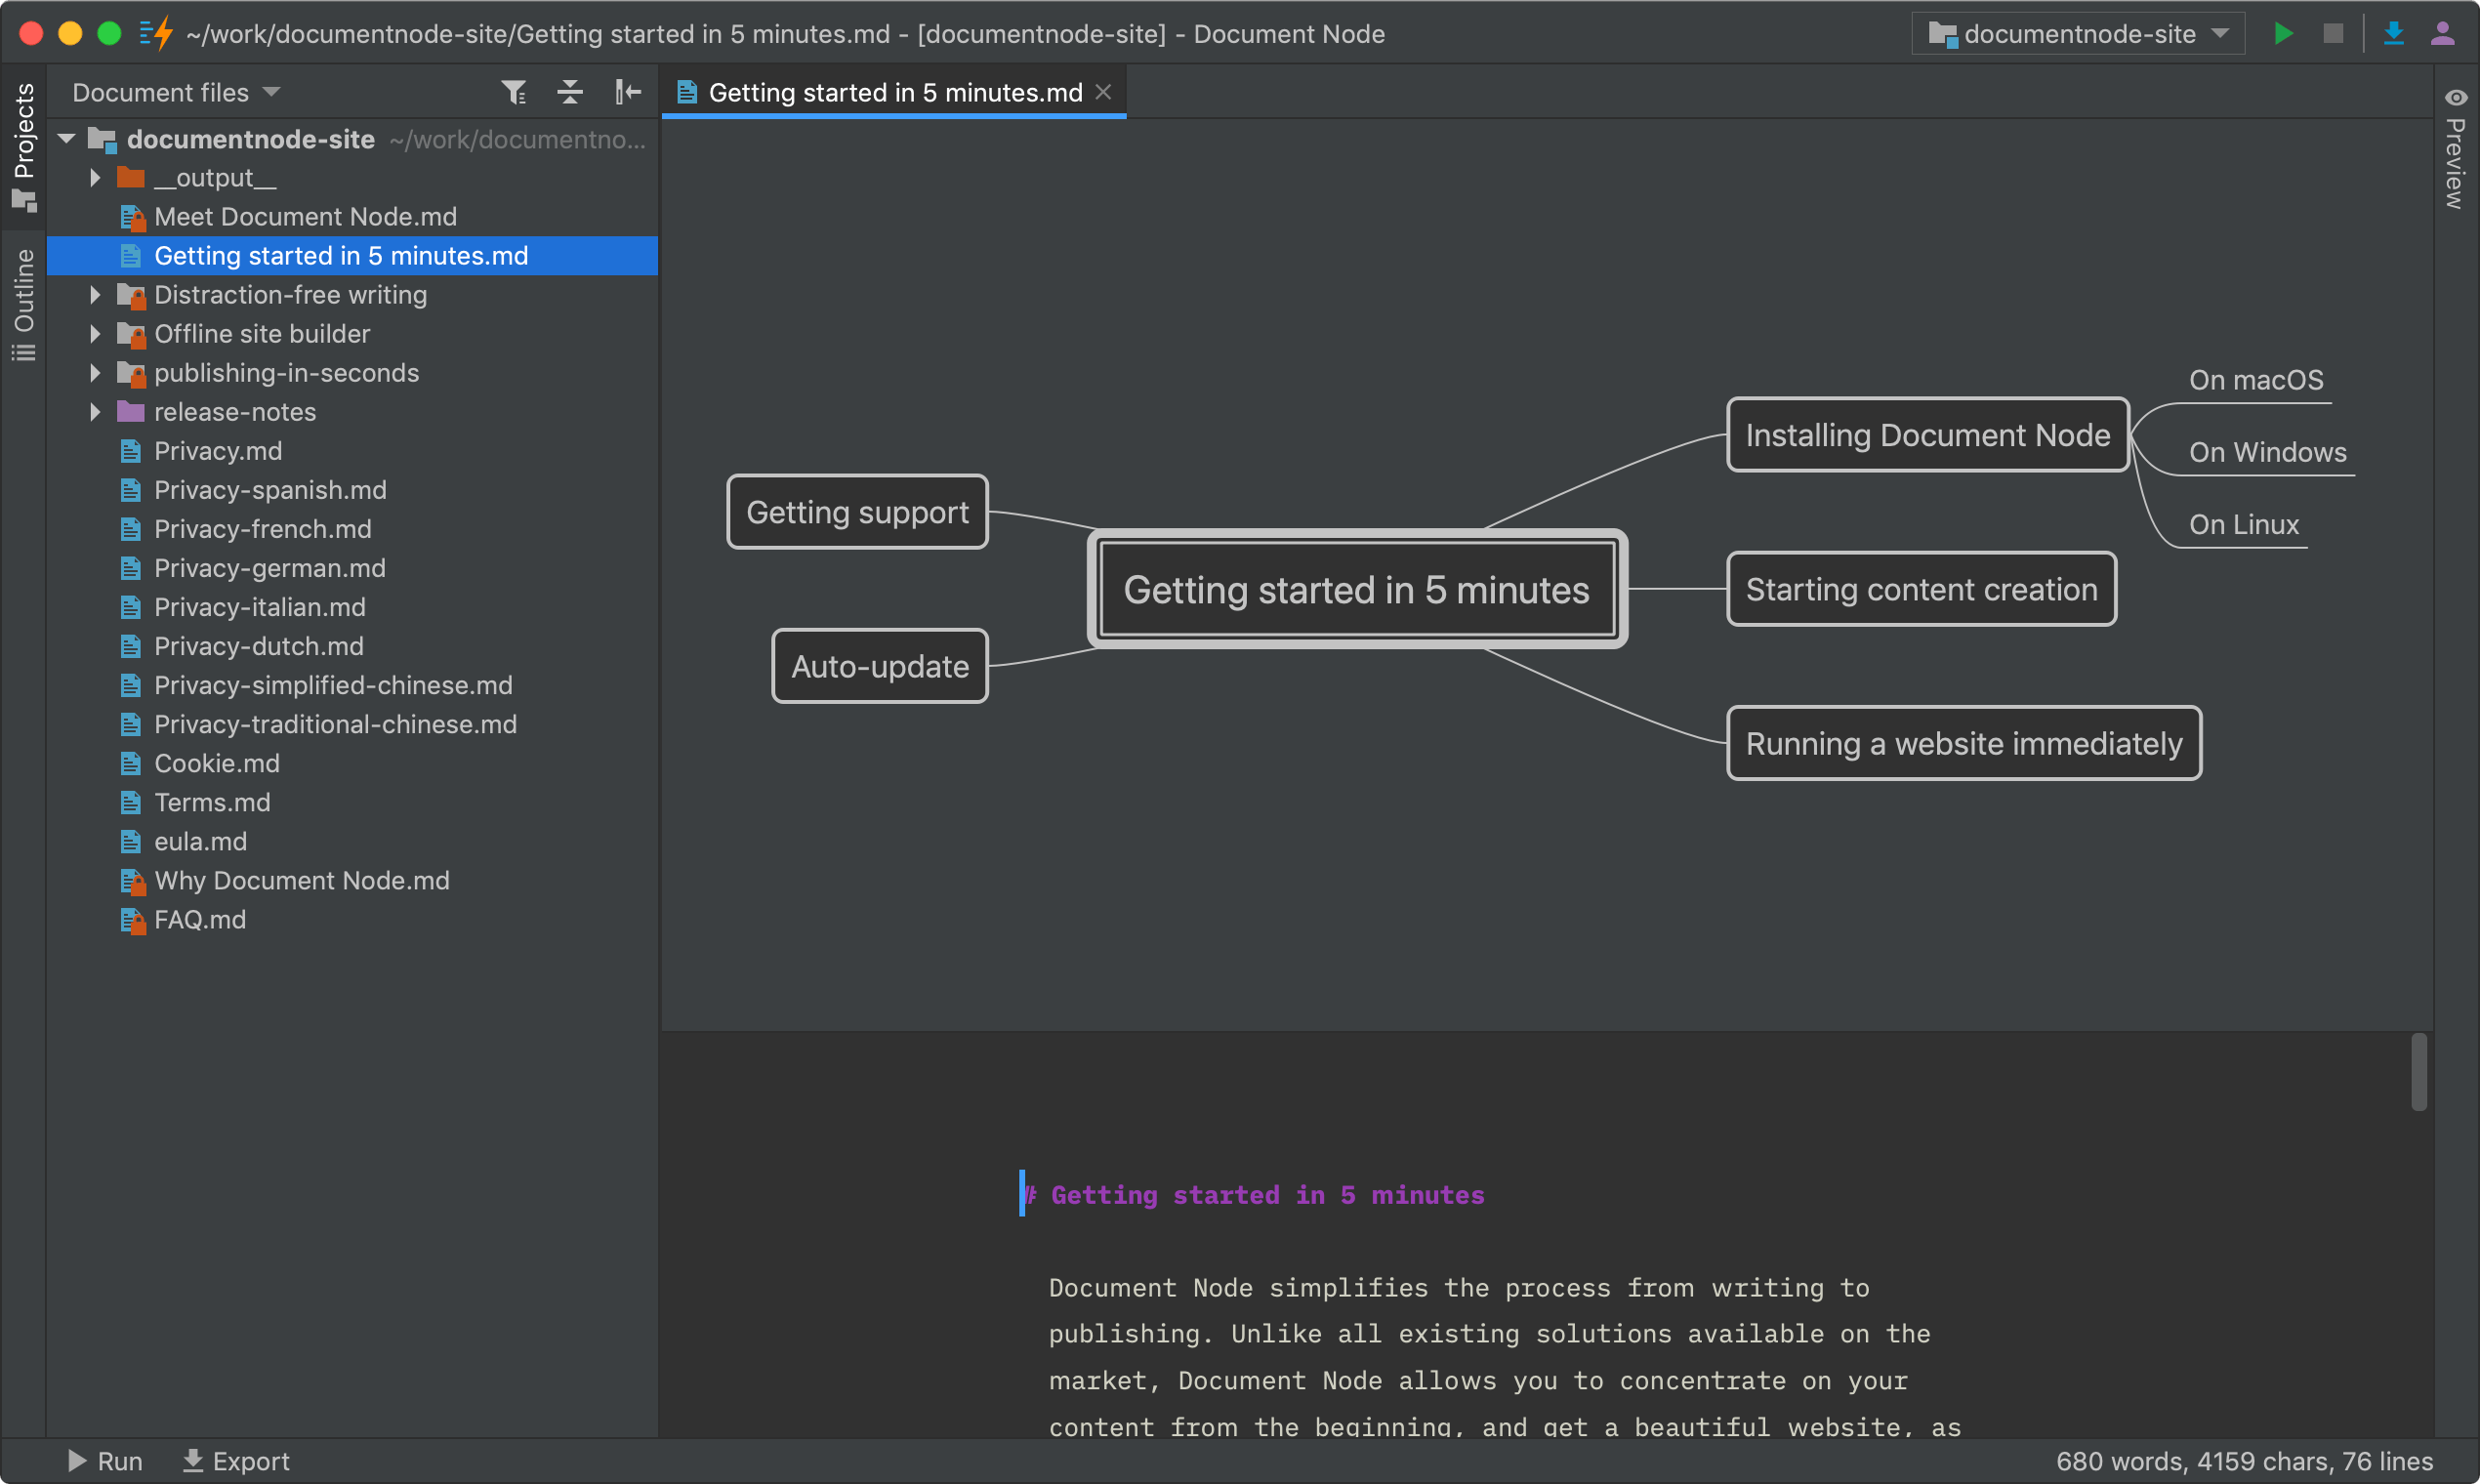2480x1484 pixels.
Task: Click the Stop square icon in the title bar
Action: pyautogui.click(x=2333, y=34)
